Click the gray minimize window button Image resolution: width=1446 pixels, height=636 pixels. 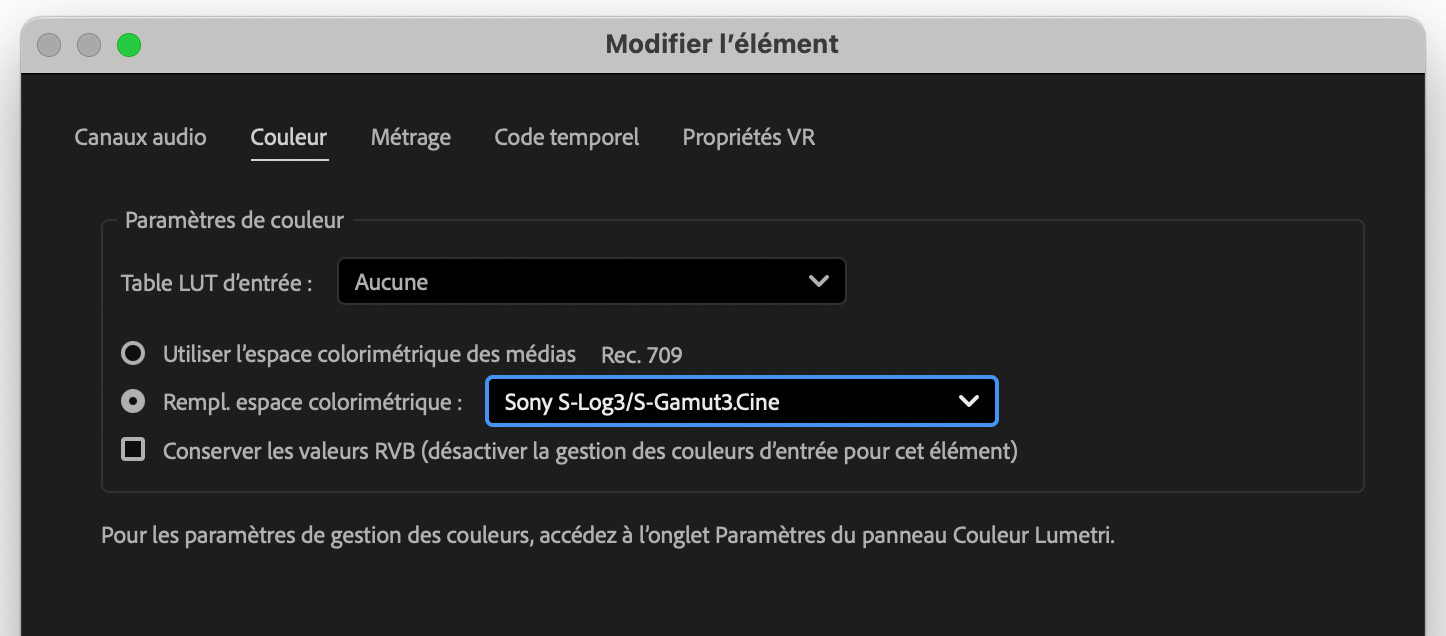click(x=89, y=45)
